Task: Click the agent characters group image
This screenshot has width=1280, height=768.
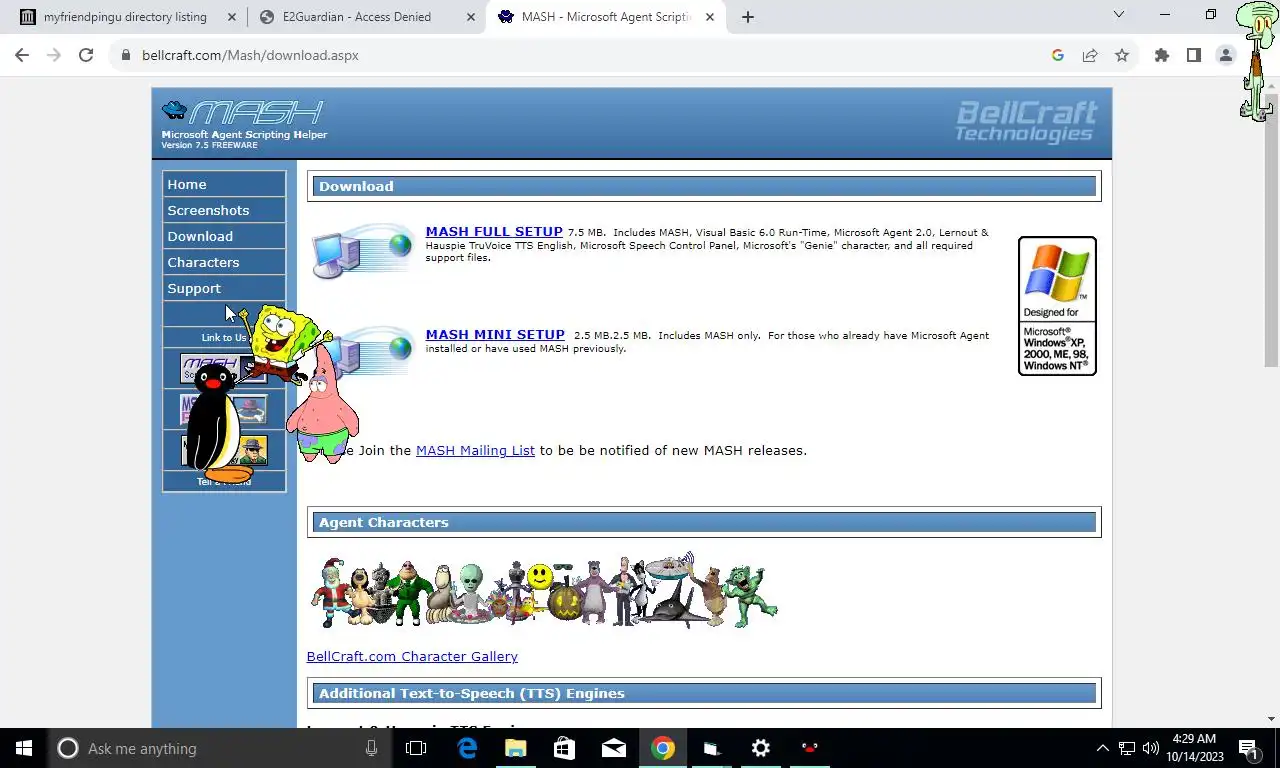Action: [543, 591]
